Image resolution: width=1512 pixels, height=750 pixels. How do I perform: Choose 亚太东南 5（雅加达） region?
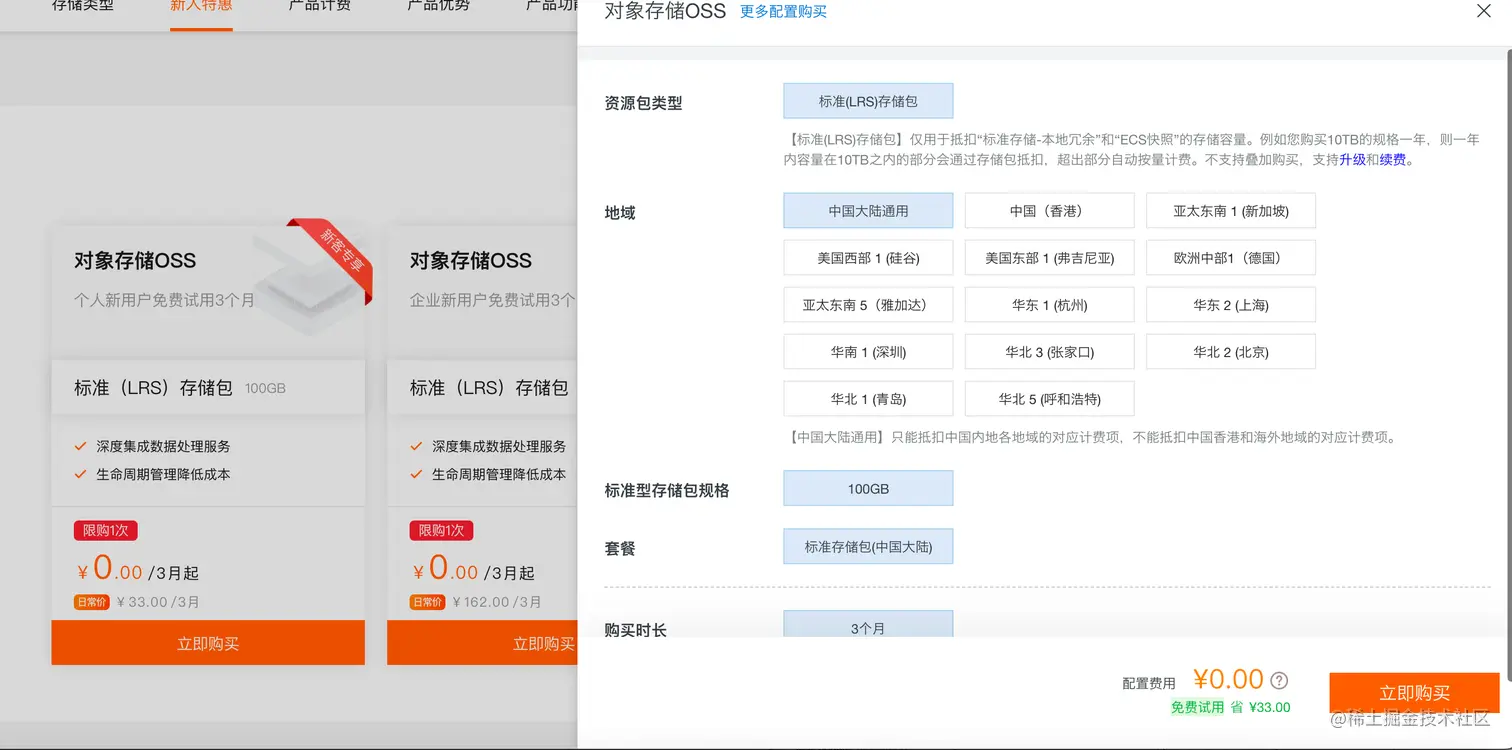pos(868,305)
